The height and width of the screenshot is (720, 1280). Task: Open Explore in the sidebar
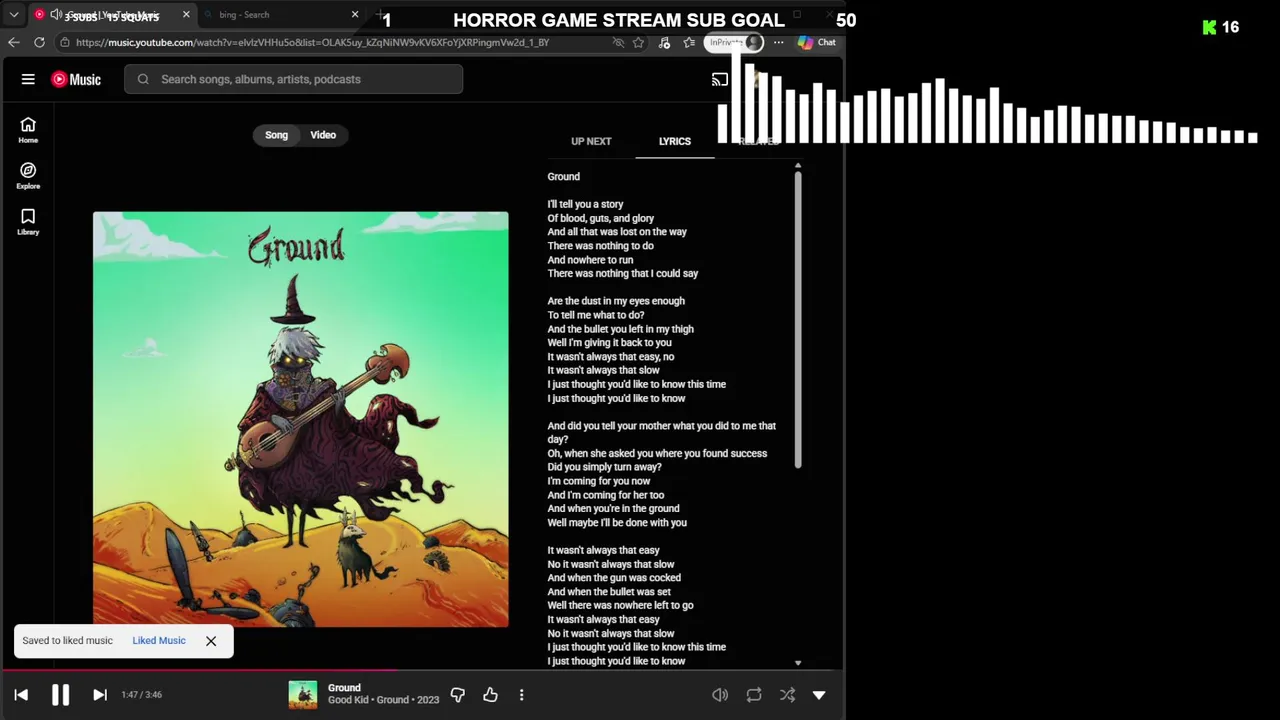(x=28, y=176)
